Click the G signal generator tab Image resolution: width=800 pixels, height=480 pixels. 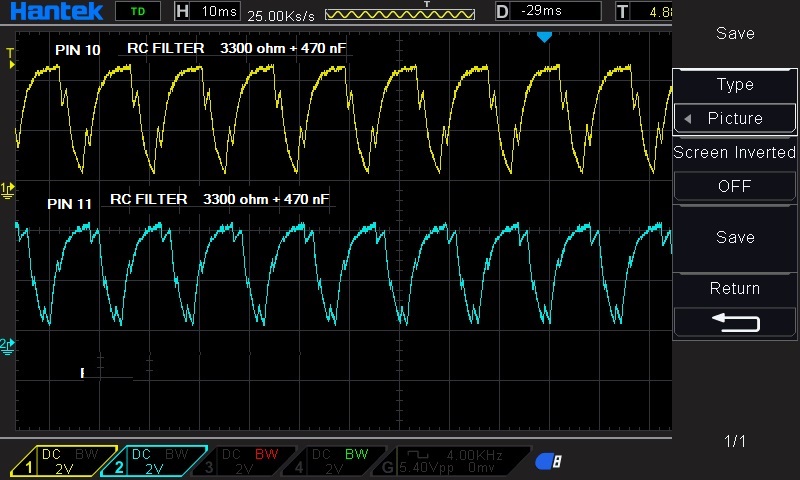coord(452,462)
